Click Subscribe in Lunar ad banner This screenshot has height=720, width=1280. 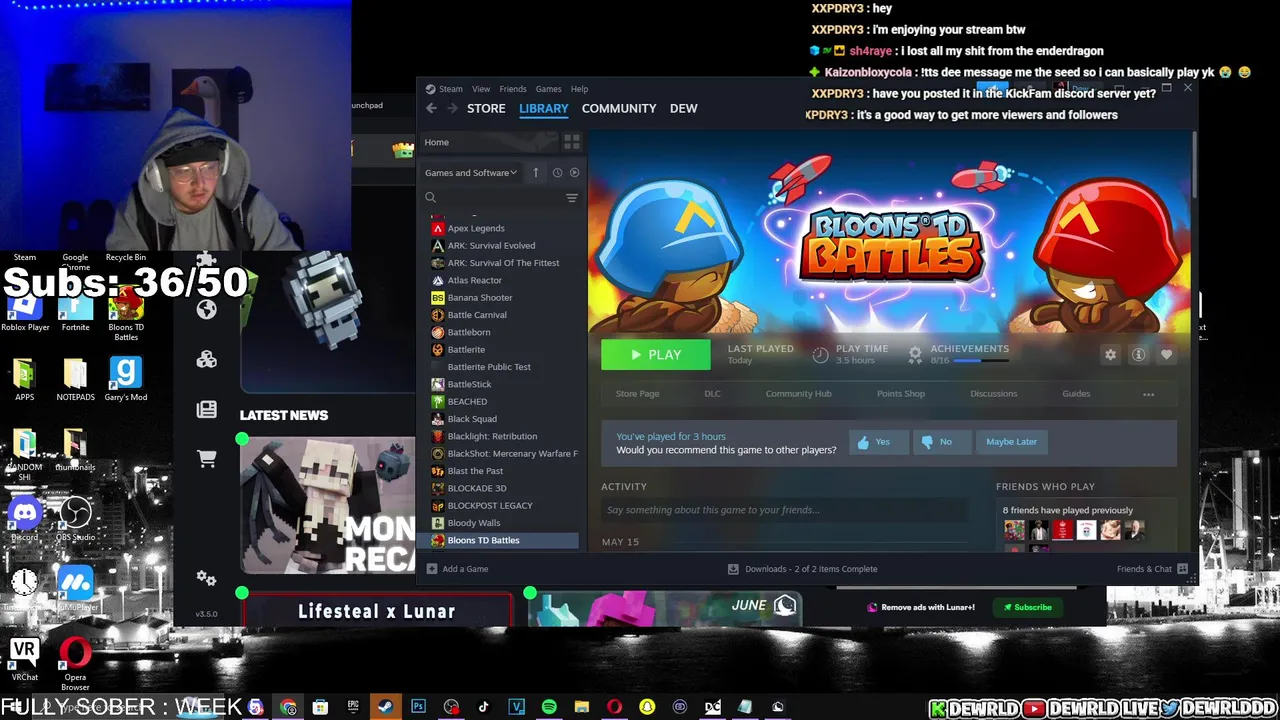click(1028, 607)
